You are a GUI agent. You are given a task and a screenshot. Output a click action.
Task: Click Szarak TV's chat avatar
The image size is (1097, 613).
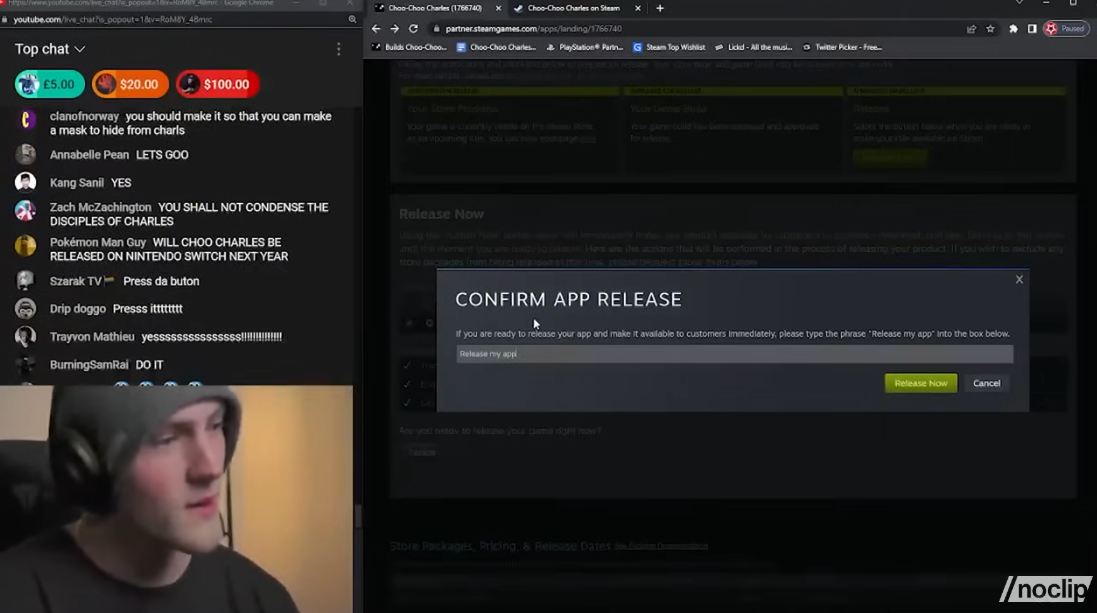coord(25,280)
